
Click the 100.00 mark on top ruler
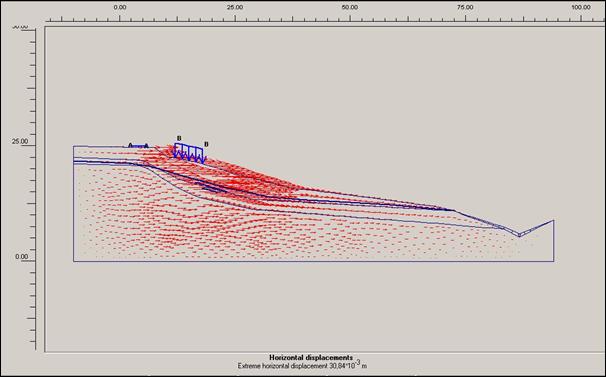pos(581,7)
